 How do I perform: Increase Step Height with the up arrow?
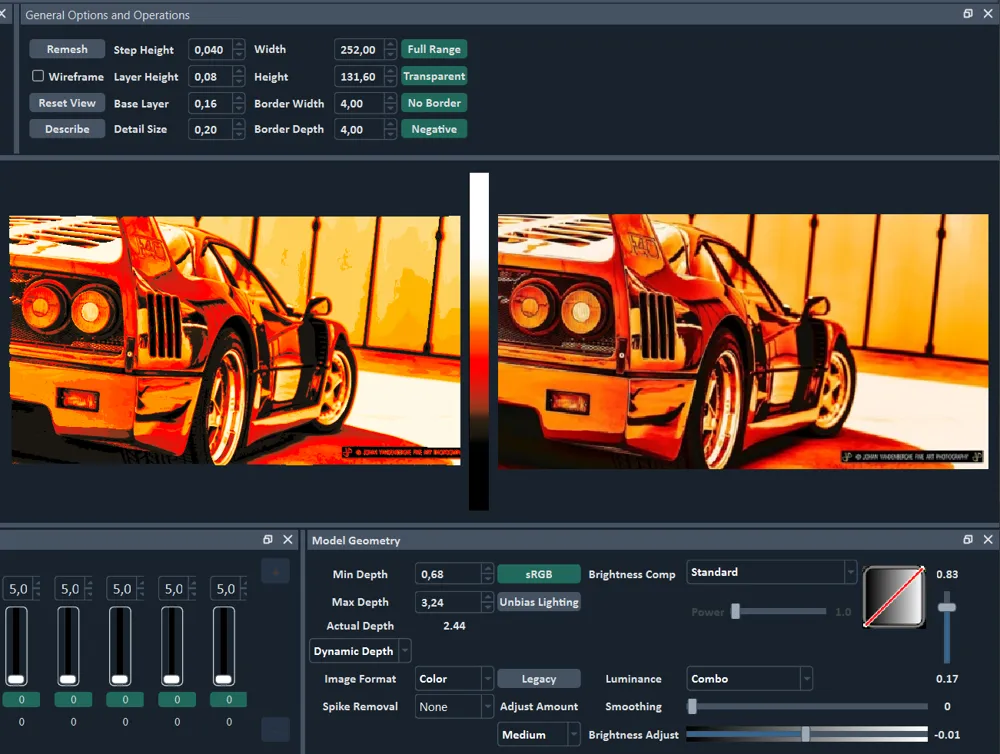[238, 45]
